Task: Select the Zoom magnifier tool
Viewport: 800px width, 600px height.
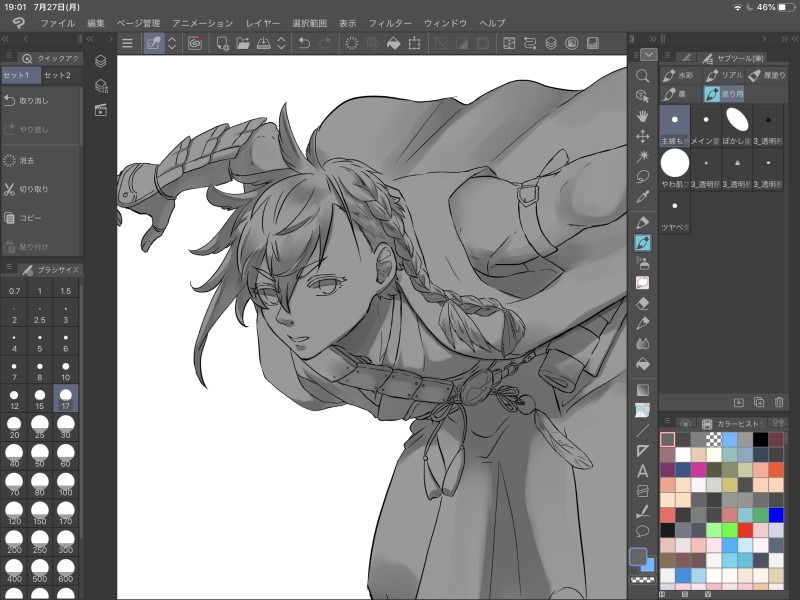Action: point(642,76)
